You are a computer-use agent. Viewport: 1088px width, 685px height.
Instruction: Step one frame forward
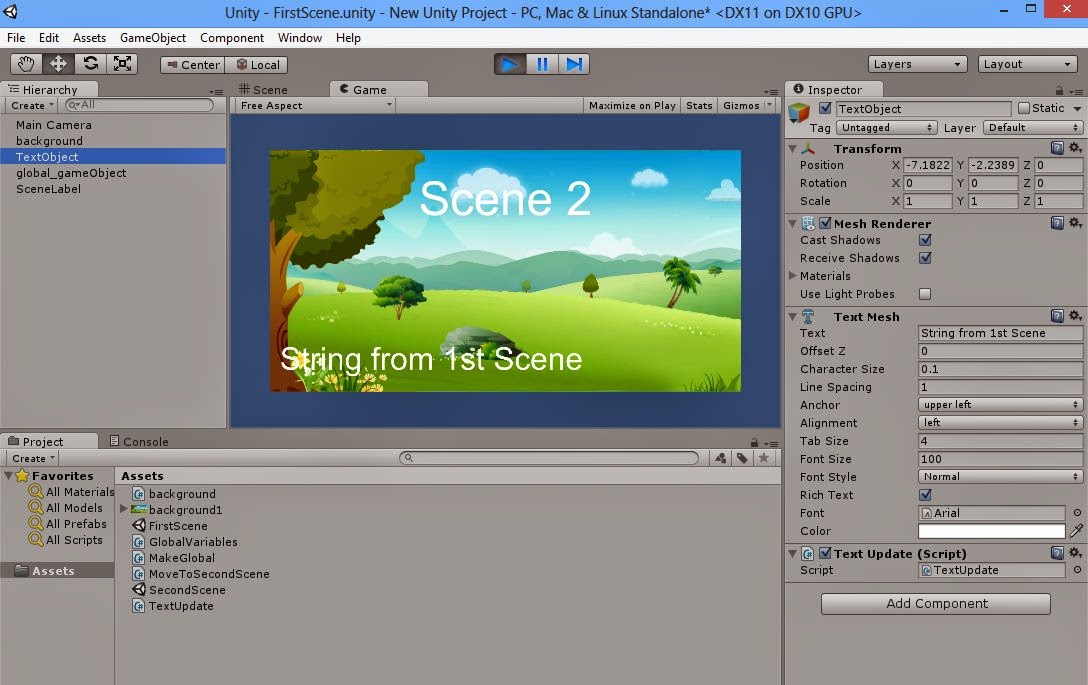coord(573,63)
